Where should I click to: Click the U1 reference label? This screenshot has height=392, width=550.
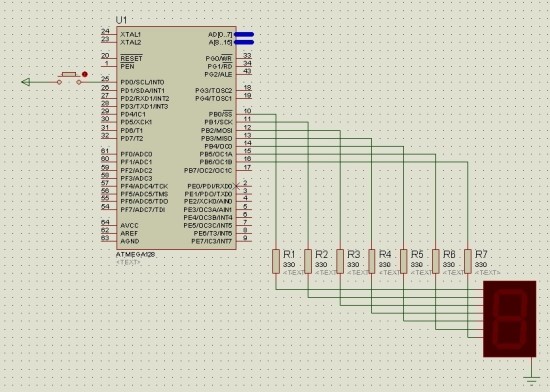(x=121, y=20)
